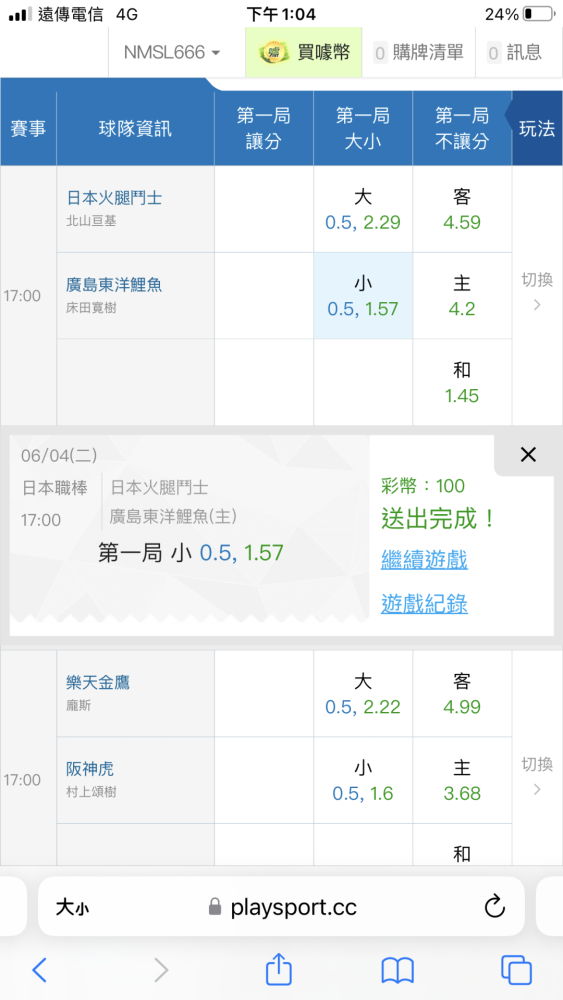Open text size 大小 page settings
563x1000 pixels.
(x=72, y=908)
